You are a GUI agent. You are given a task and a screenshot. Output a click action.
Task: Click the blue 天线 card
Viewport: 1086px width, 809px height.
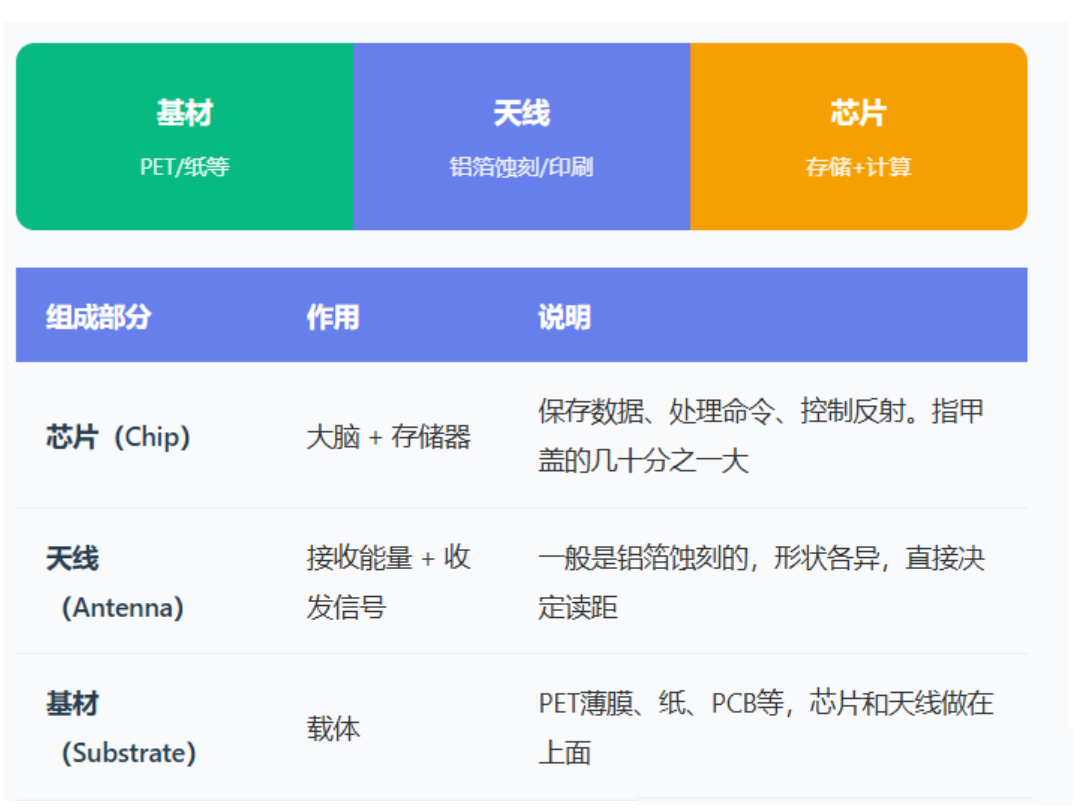point(522,136)
